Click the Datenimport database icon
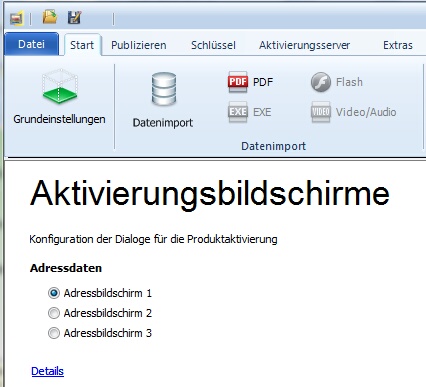Viewport: 426px width, 387px height. 164,89
